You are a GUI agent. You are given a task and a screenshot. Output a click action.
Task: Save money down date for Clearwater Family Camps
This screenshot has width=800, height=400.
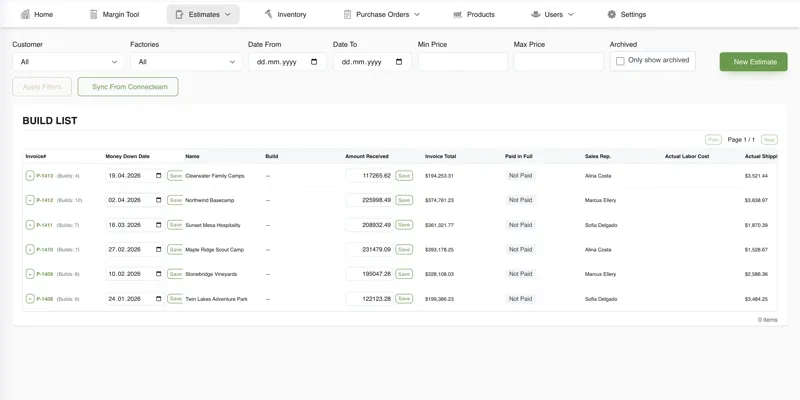coord(175,176)
